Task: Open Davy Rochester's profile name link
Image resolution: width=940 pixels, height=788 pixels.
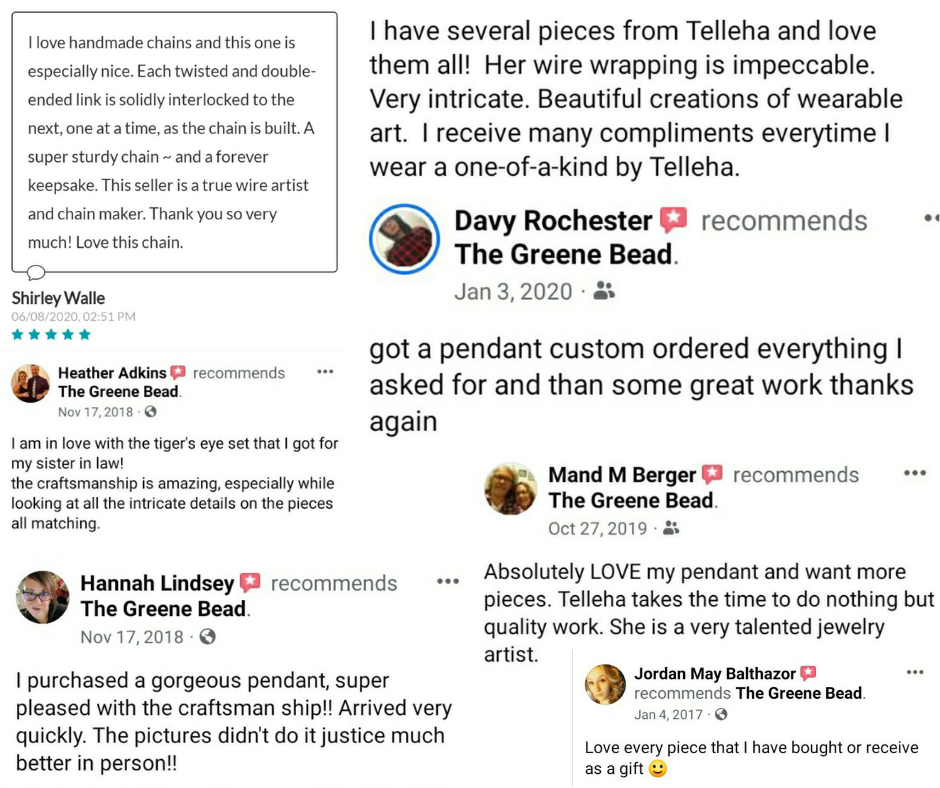Action: tap(553, 221)
